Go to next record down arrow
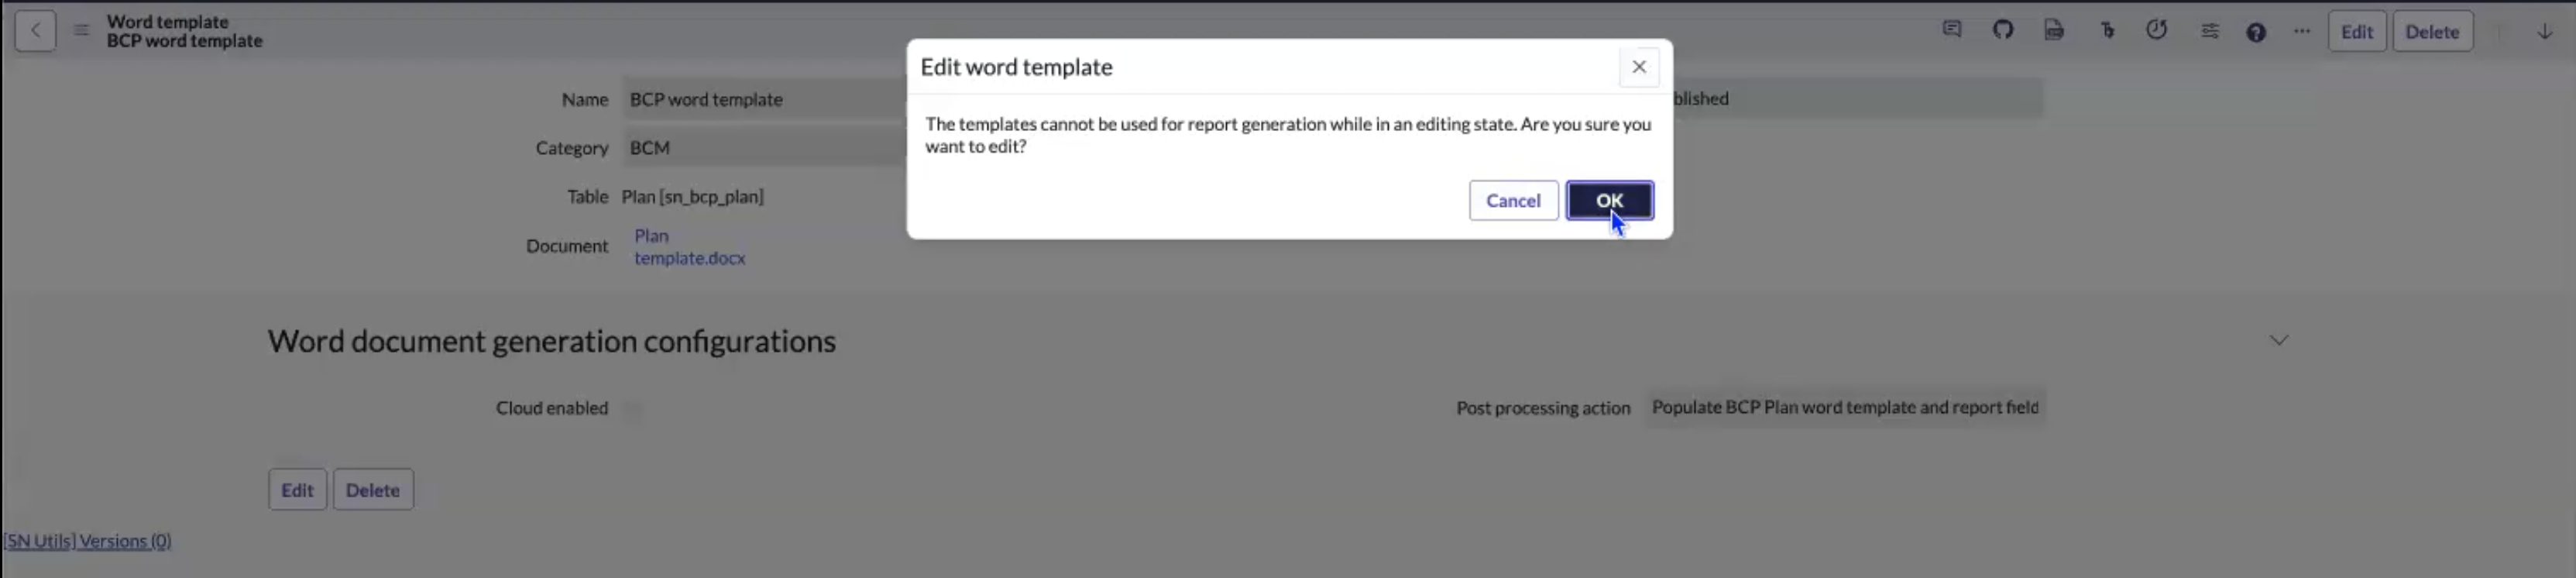 tap(2544, 31)
